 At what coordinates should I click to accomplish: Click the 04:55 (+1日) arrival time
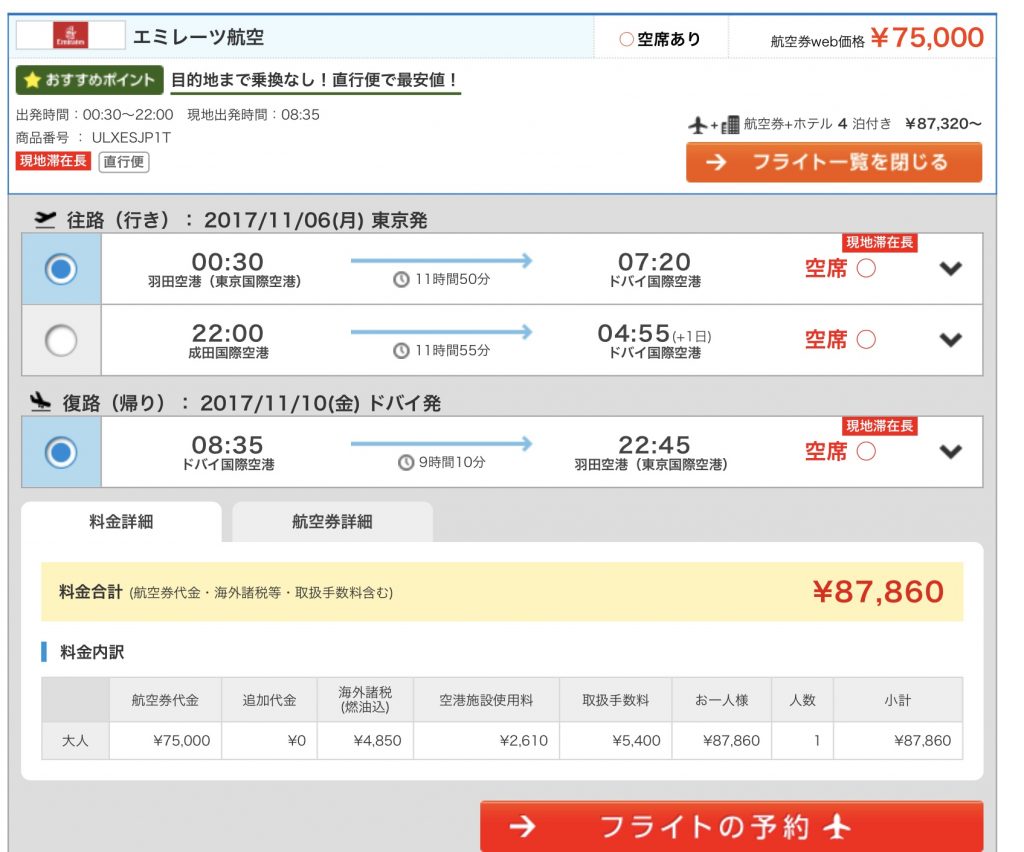click(654, 334)
